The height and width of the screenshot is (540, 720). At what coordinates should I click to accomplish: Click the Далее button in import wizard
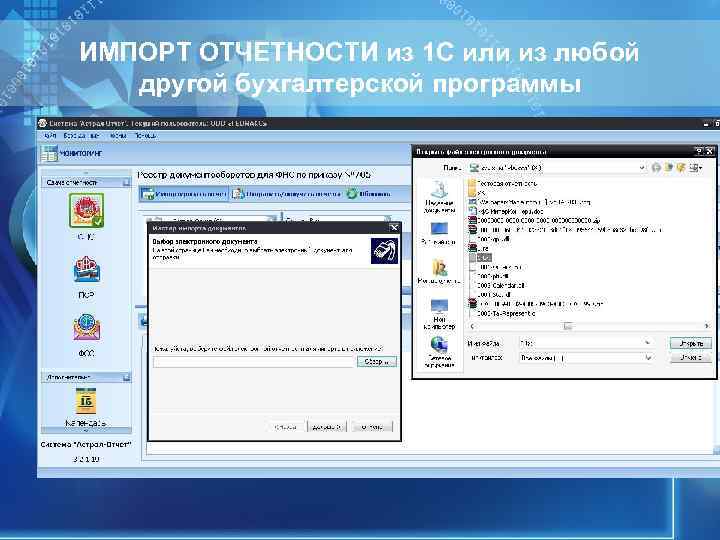[326, 427]
